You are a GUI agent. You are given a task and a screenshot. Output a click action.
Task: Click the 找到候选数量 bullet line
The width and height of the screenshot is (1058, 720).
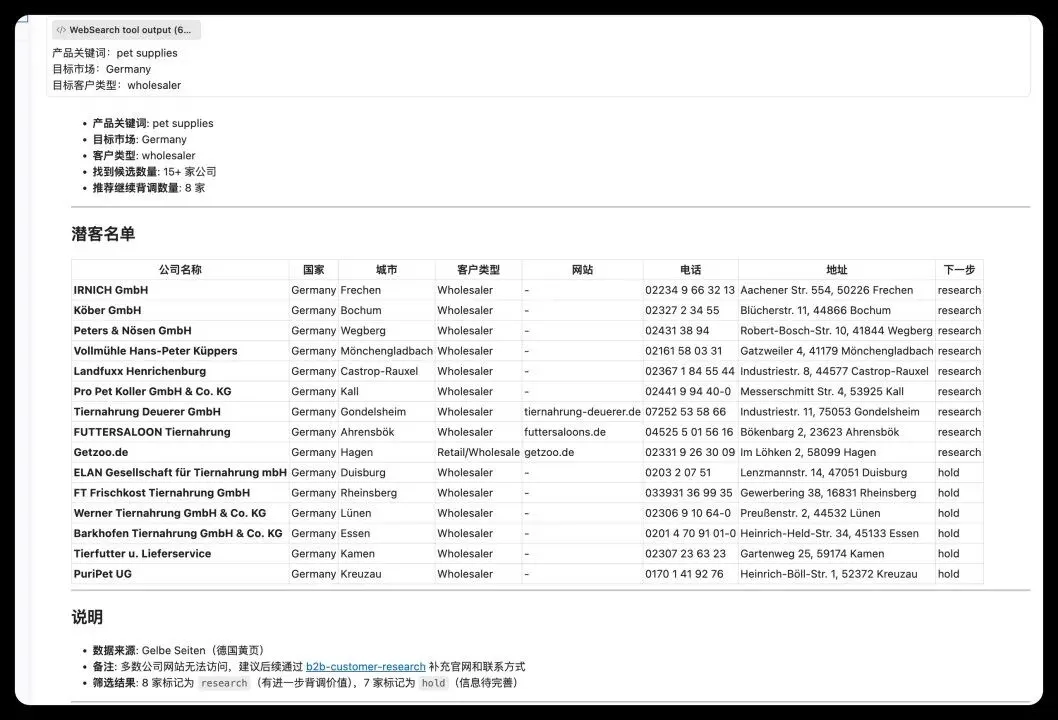pos(155,172)
